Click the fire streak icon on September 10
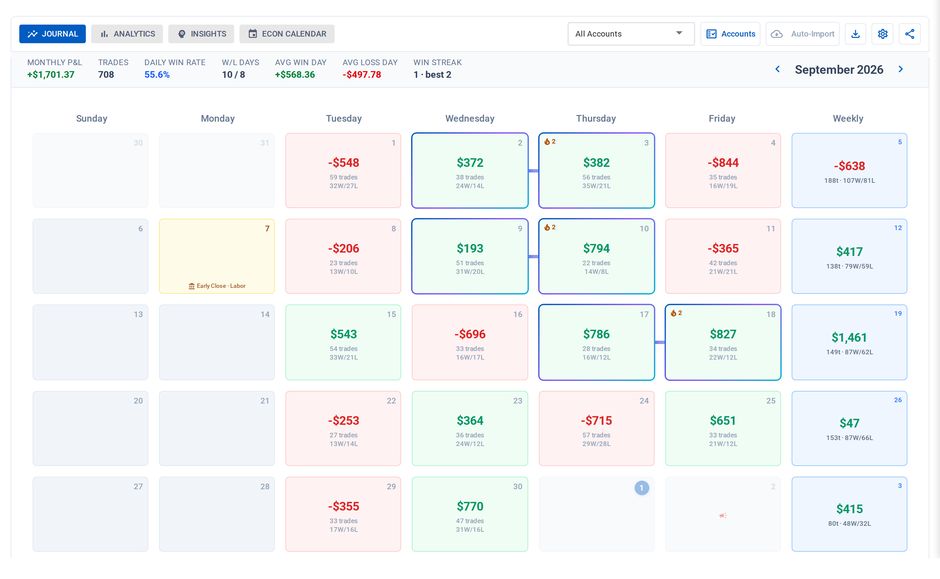 [x=547, y=228]
